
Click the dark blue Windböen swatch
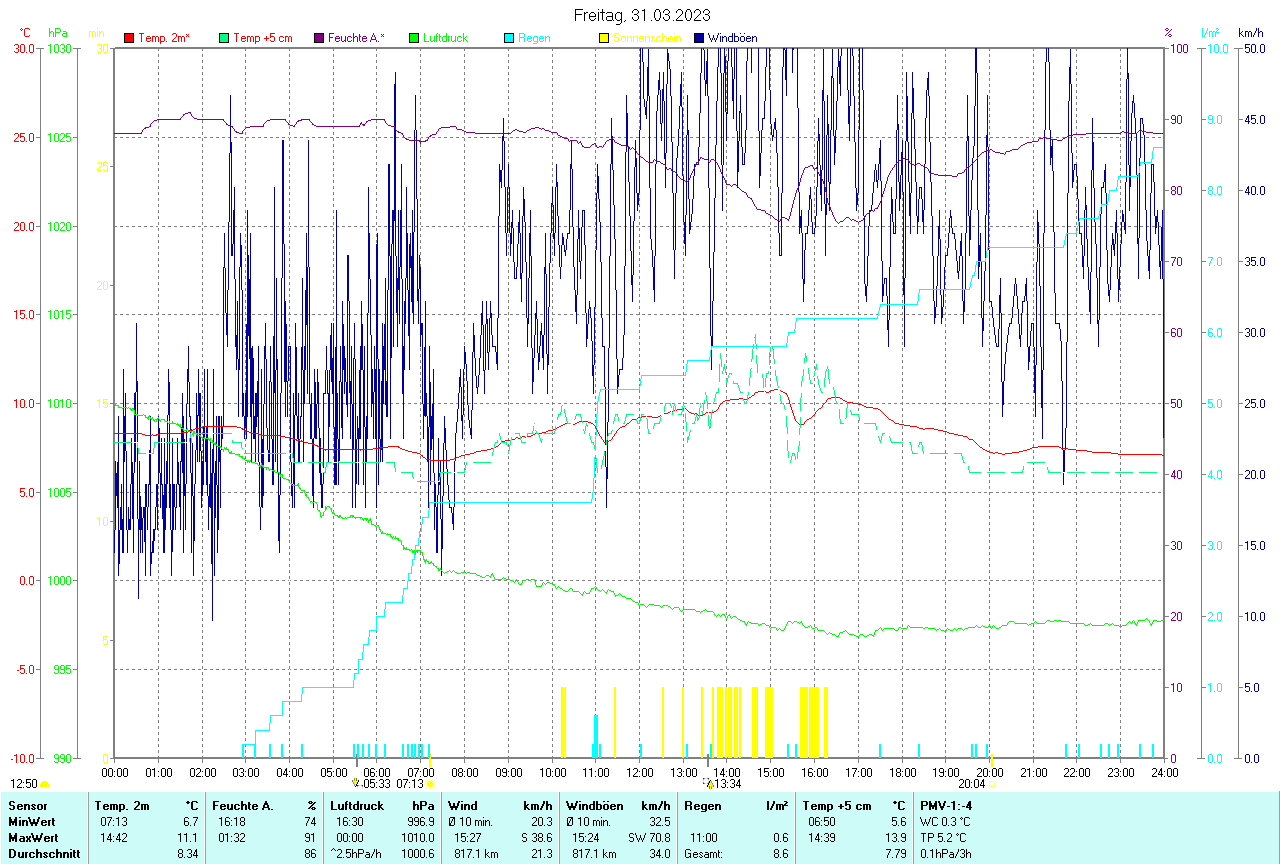[699, 38]
